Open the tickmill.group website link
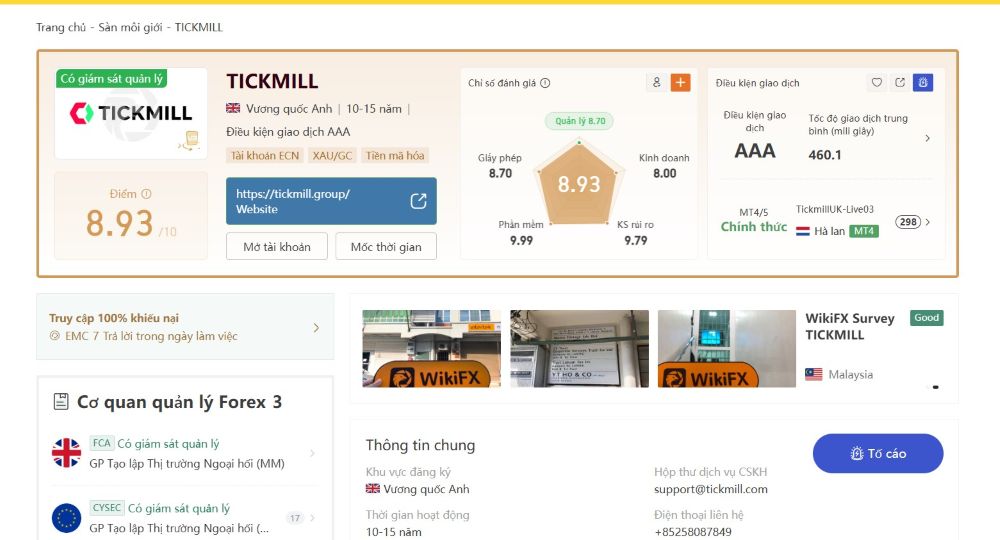1000x540 pixels. pos(331,201)
